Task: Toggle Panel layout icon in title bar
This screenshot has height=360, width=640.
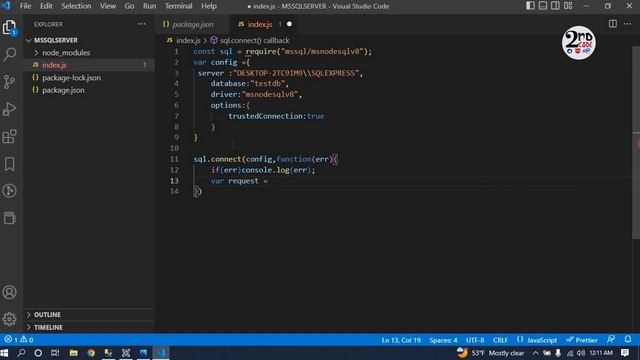Action: pyautogui.click(x=543, y=6)
